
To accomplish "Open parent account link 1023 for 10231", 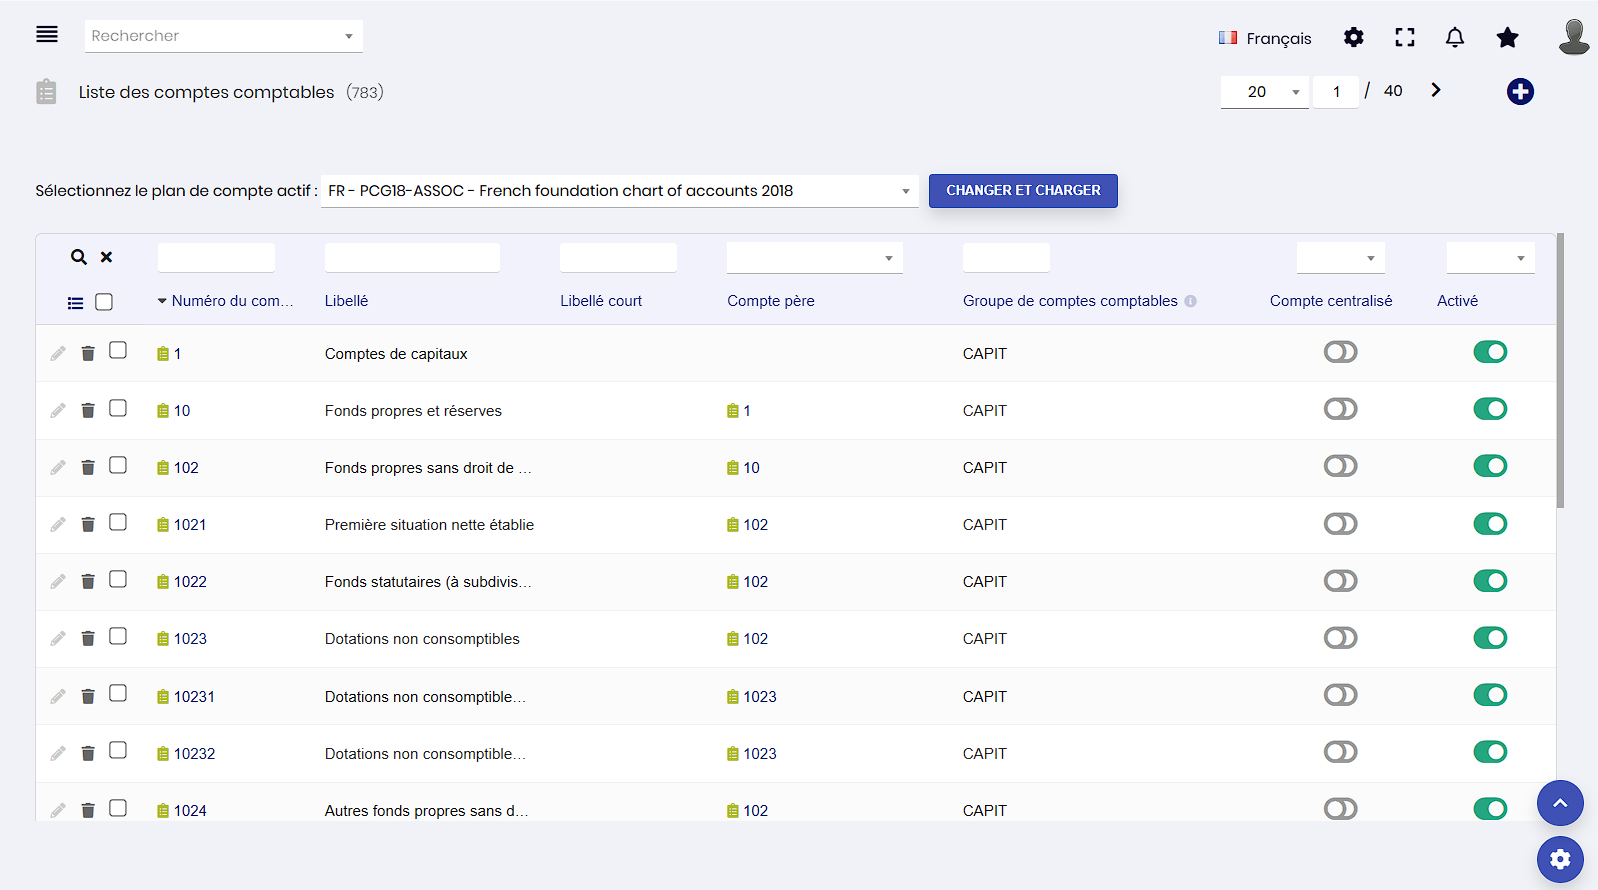I will (x=759, y=697).
